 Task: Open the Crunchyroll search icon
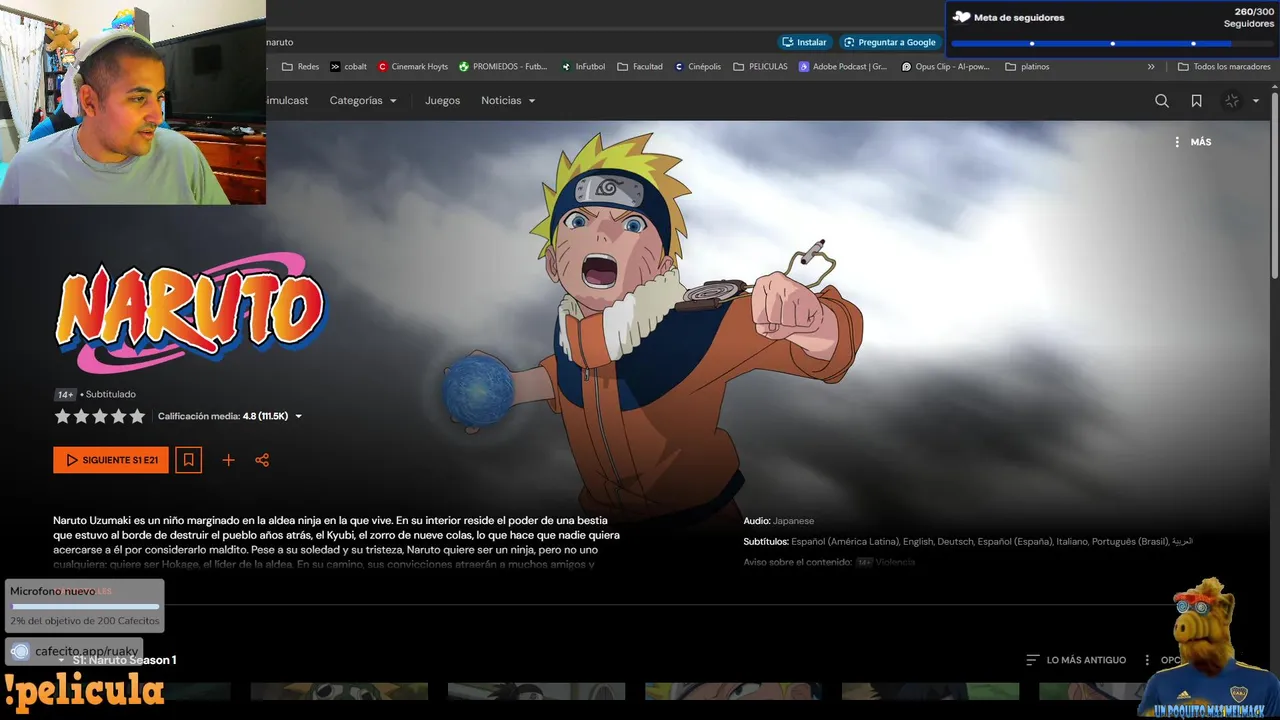click(x=1161, y=101)
